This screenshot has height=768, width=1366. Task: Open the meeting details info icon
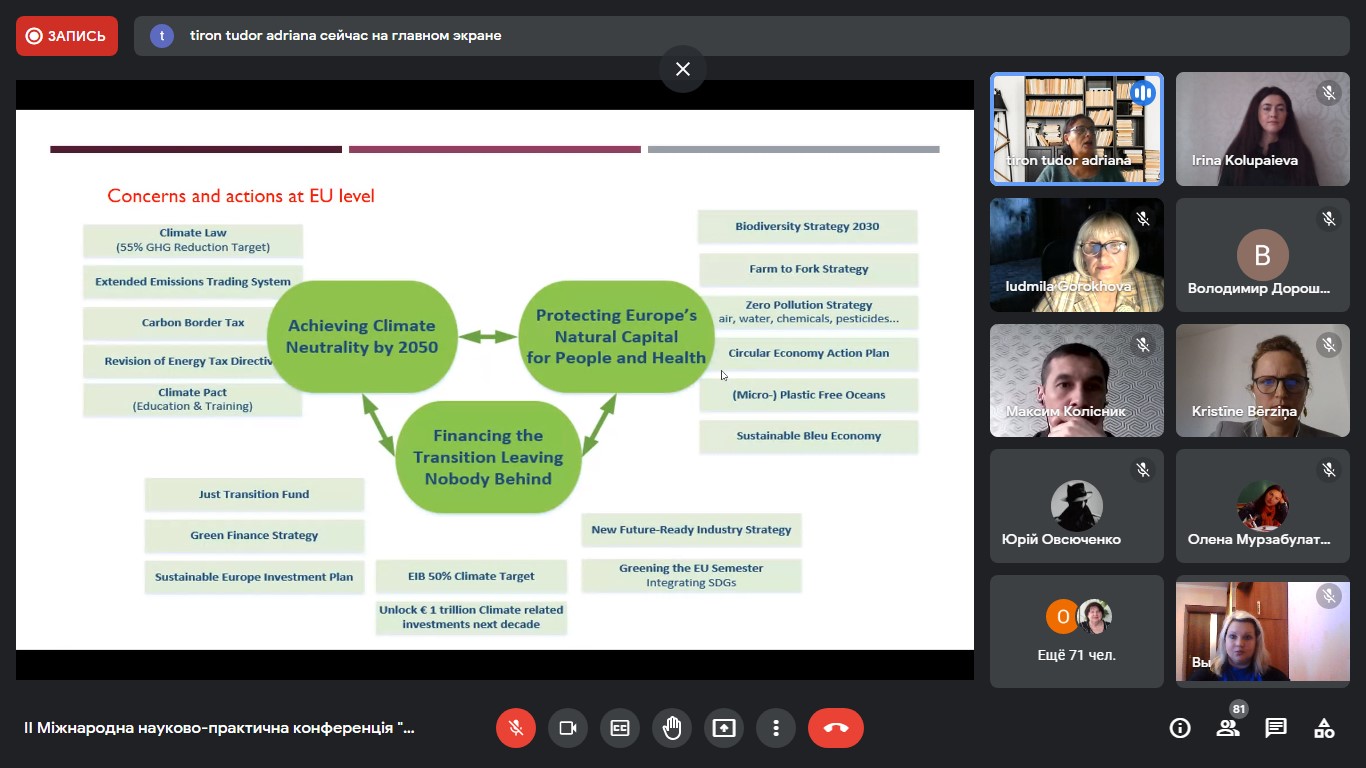(x=1180, y=728)
